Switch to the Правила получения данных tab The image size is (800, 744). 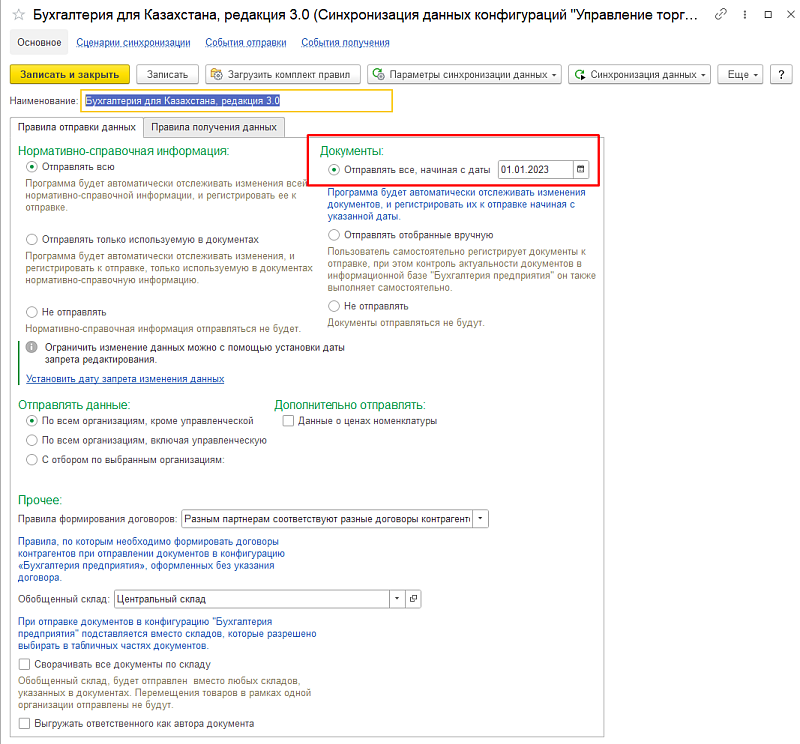pos(214,127)
